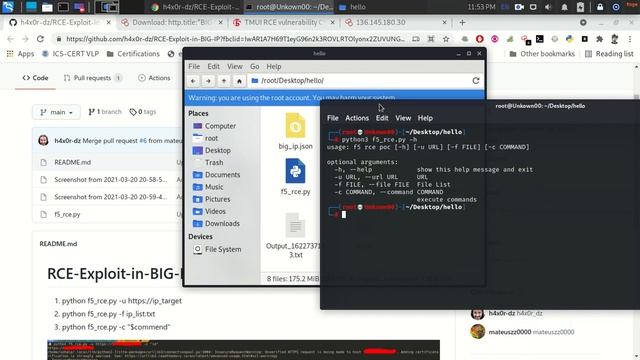
Task: Select Documents in Places sidebar
Action: [x=222, y=175]
